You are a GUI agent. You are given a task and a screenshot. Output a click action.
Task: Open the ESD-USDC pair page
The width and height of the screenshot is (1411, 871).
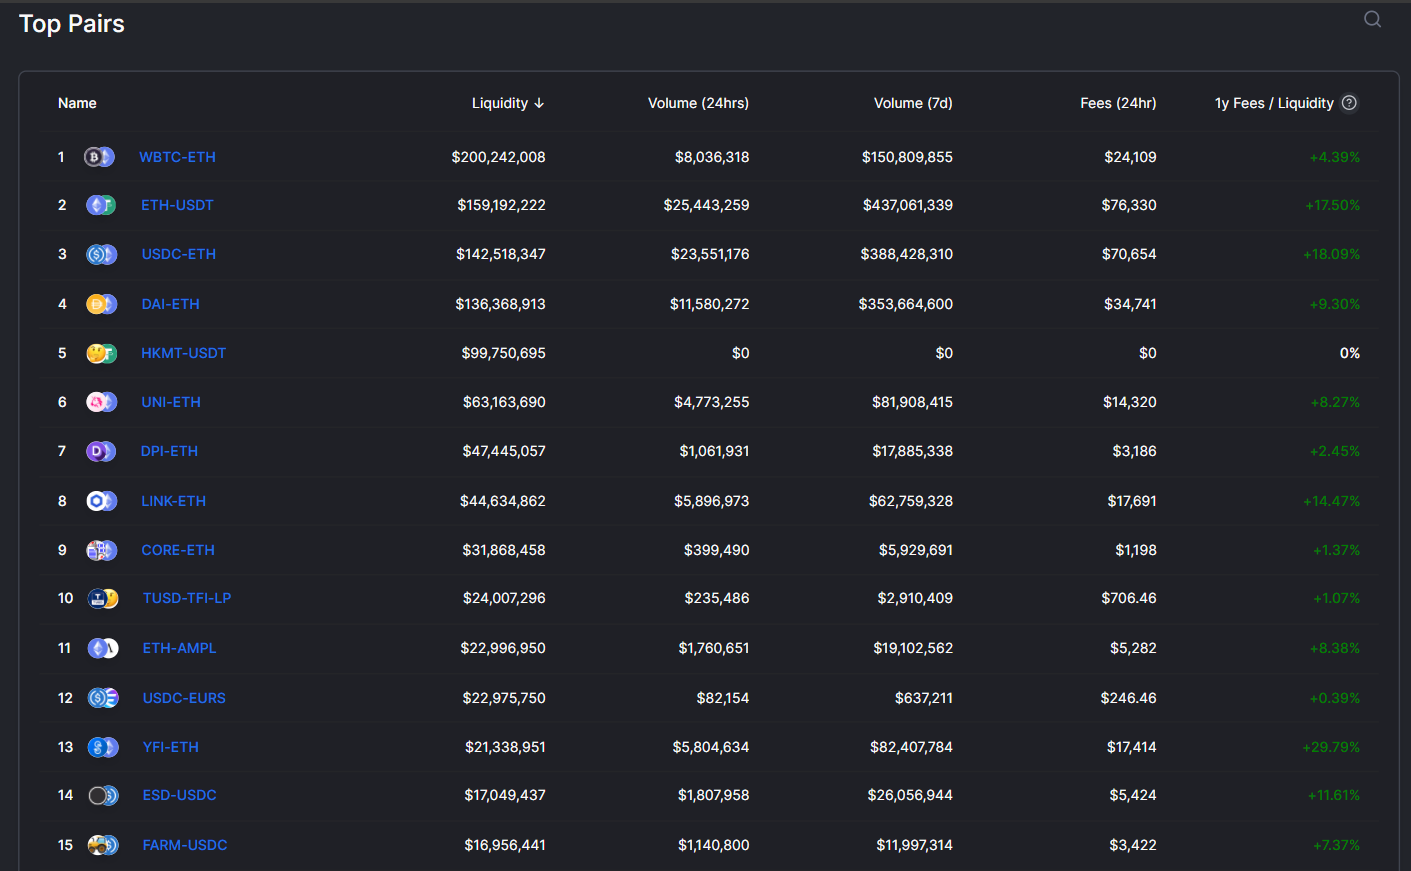(x=180, y=795)
